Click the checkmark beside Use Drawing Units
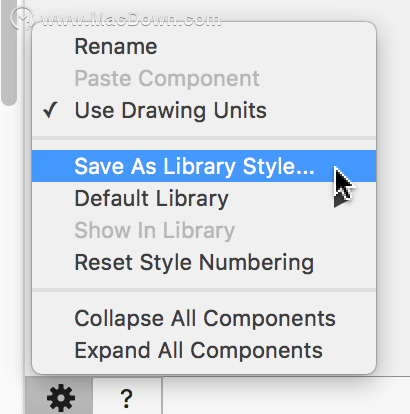Screen dimensions: 410x414 coord(50,110)
